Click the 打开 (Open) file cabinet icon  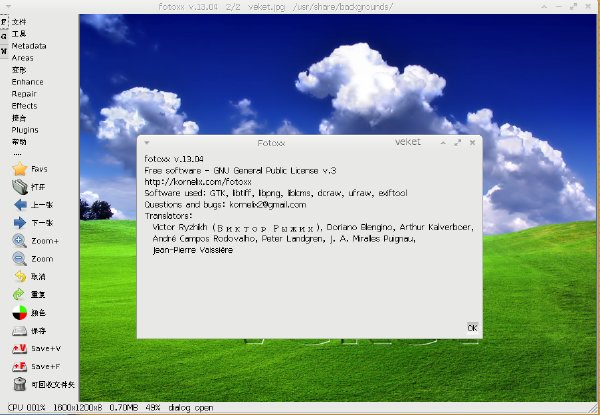[20, 187]
